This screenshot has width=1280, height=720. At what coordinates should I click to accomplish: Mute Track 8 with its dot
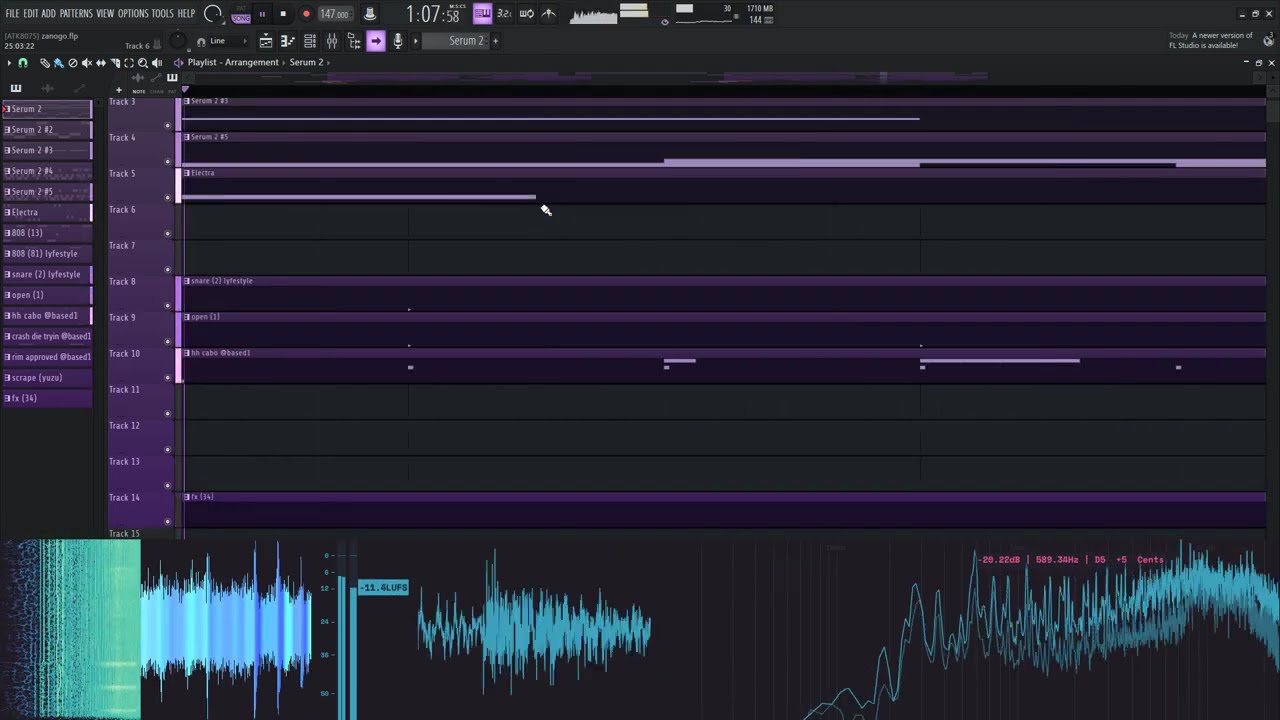coord(167,306)
